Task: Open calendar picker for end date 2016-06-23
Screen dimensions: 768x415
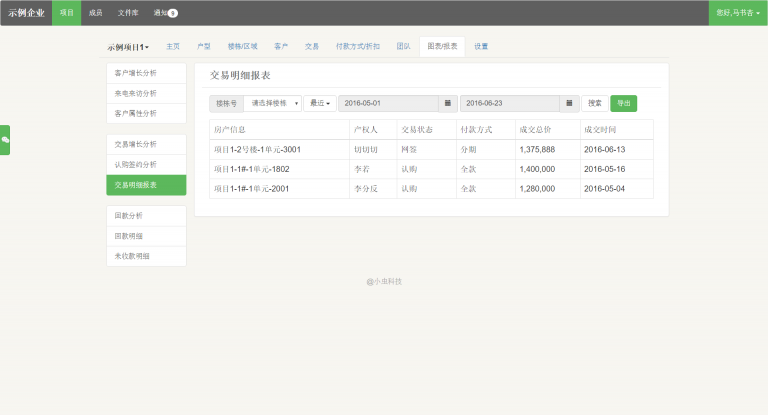Action: [x=569, y=103]
